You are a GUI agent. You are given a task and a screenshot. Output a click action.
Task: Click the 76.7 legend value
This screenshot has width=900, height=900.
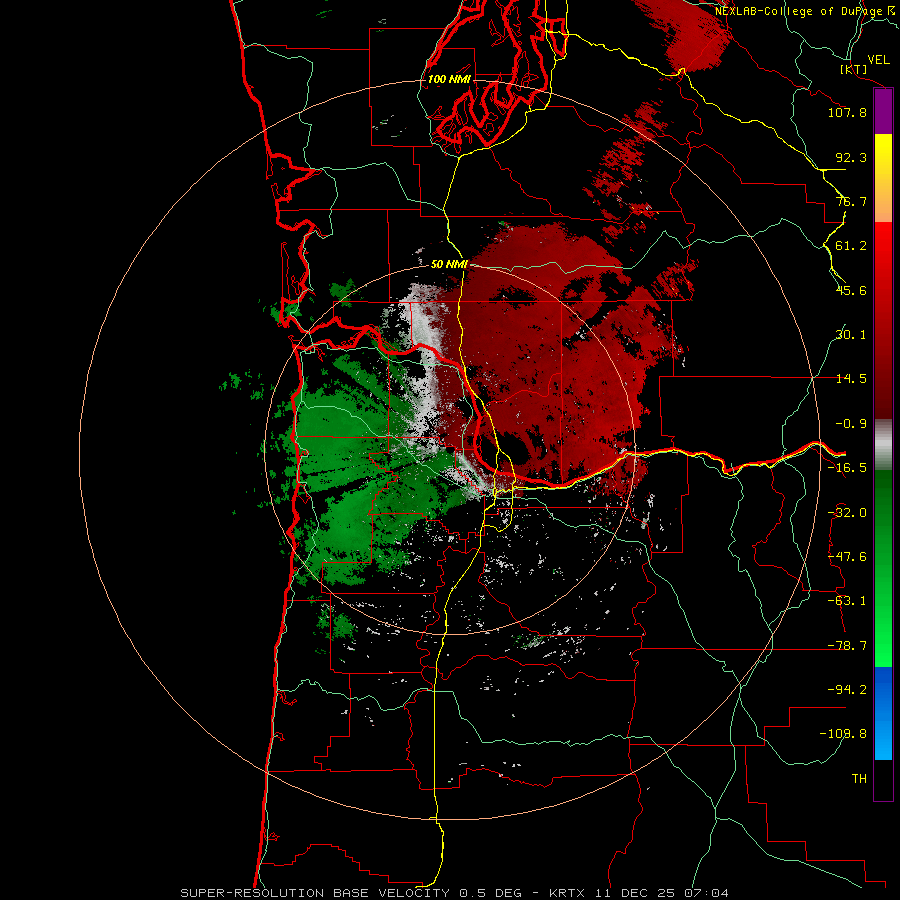tap(851, 201)
